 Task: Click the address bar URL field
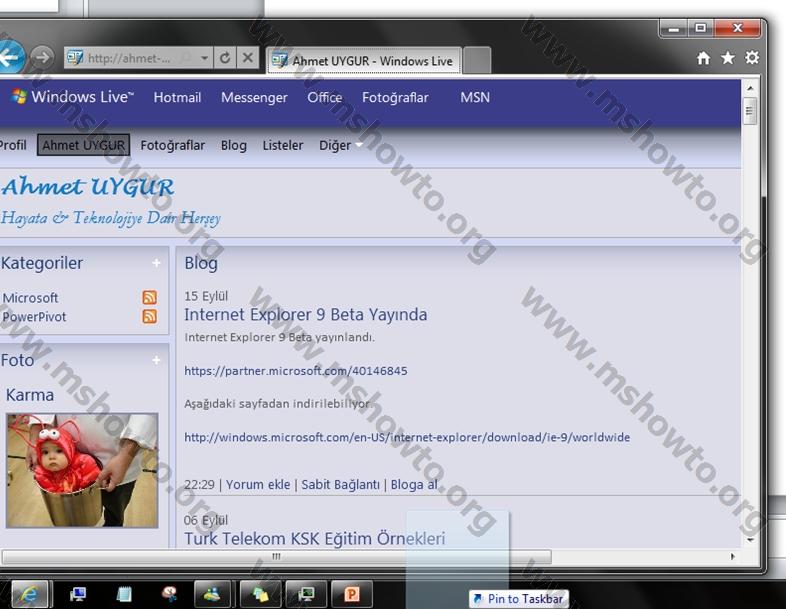click(x=130, y=58)
